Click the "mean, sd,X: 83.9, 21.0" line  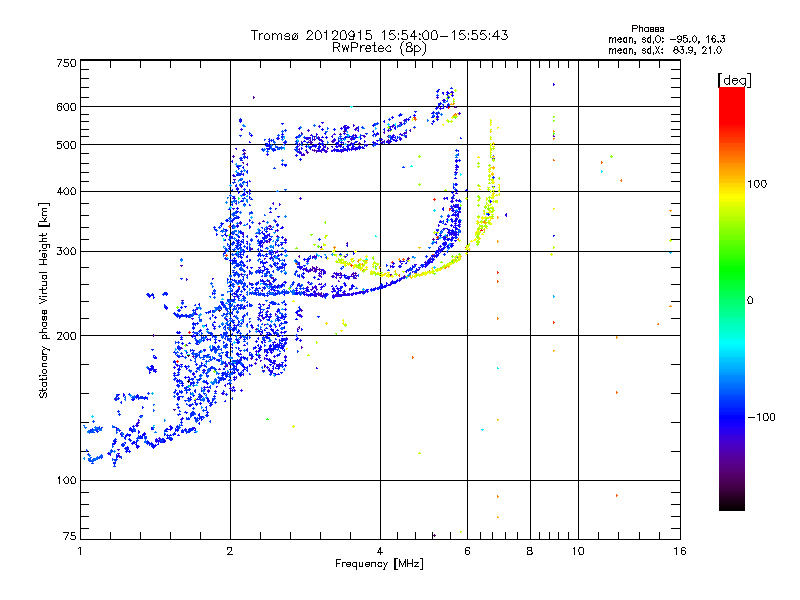[x=665, y=50]
